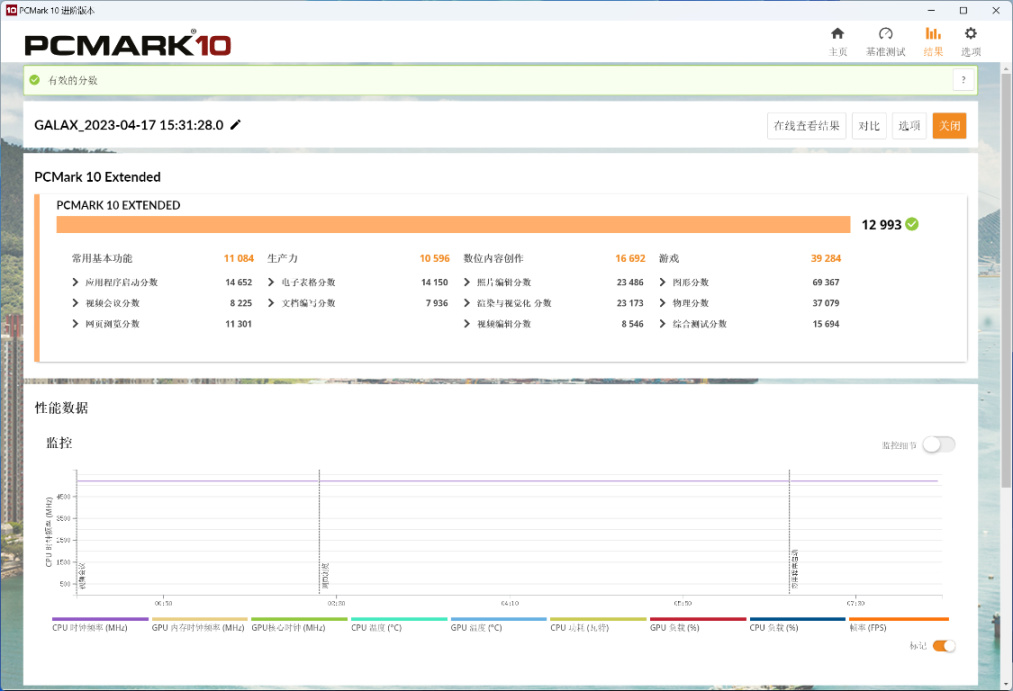1013x691 pixels.
Task: Go to the 主页 home icon
Action: [x=837, y=34]
